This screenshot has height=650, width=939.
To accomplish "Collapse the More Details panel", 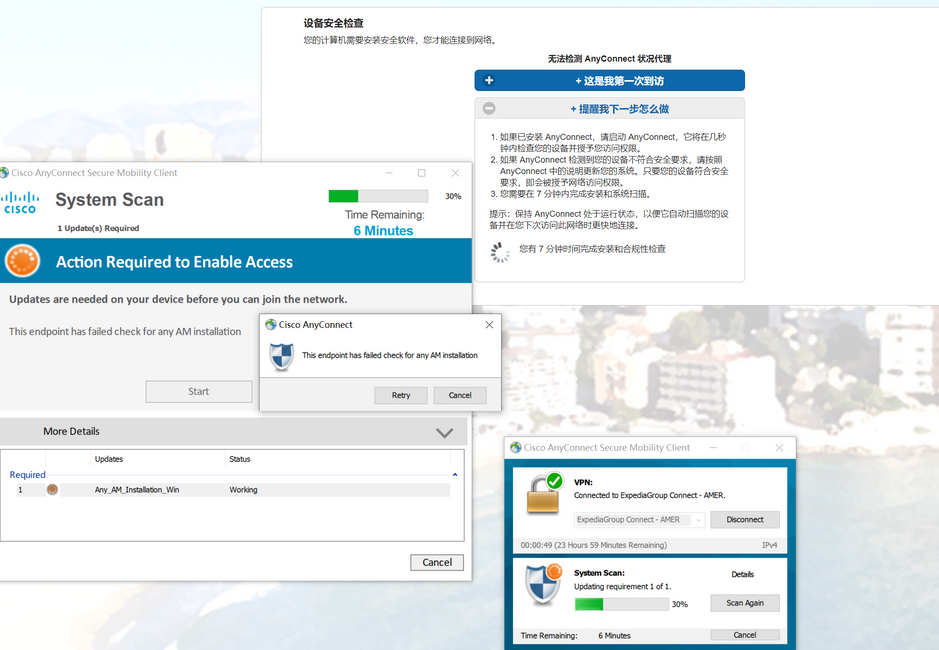I will point(445,432).
